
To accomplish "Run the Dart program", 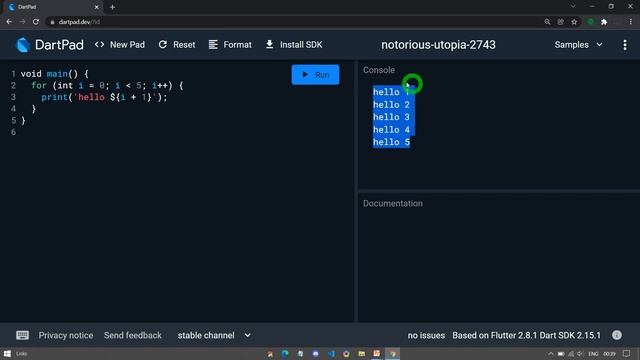I will click(x=315, y=75).
